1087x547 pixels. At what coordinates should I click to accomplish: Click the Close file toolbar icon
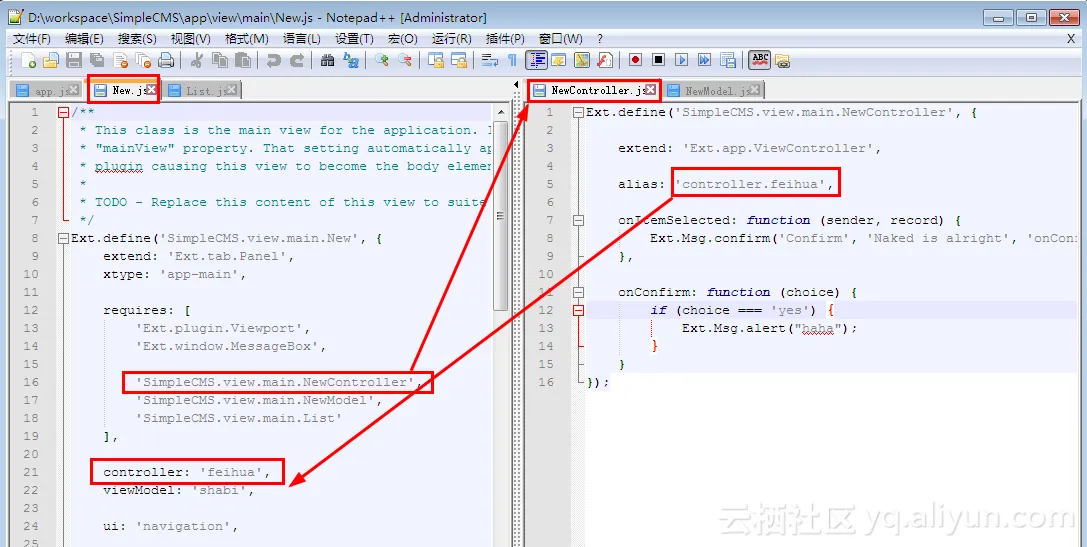pos(121,61)
